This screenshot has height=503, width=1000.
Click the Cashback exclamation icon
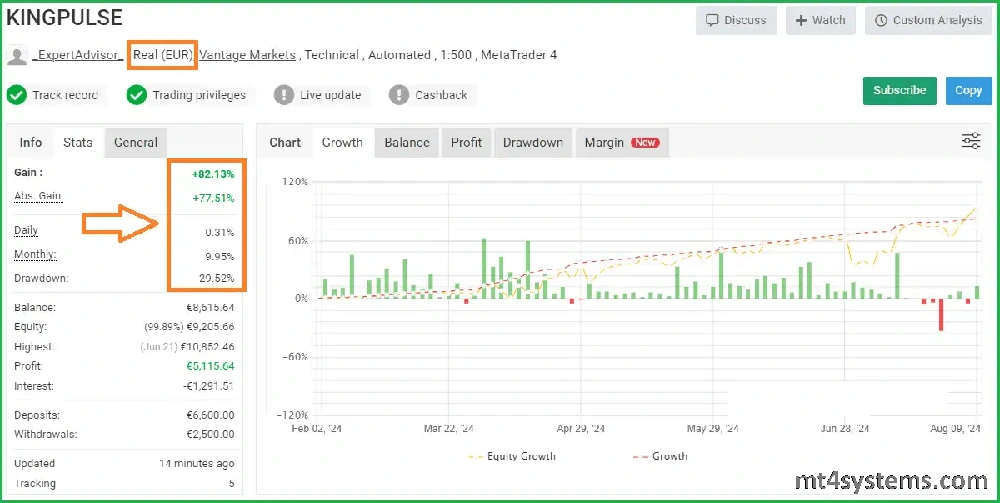[399, 95]
